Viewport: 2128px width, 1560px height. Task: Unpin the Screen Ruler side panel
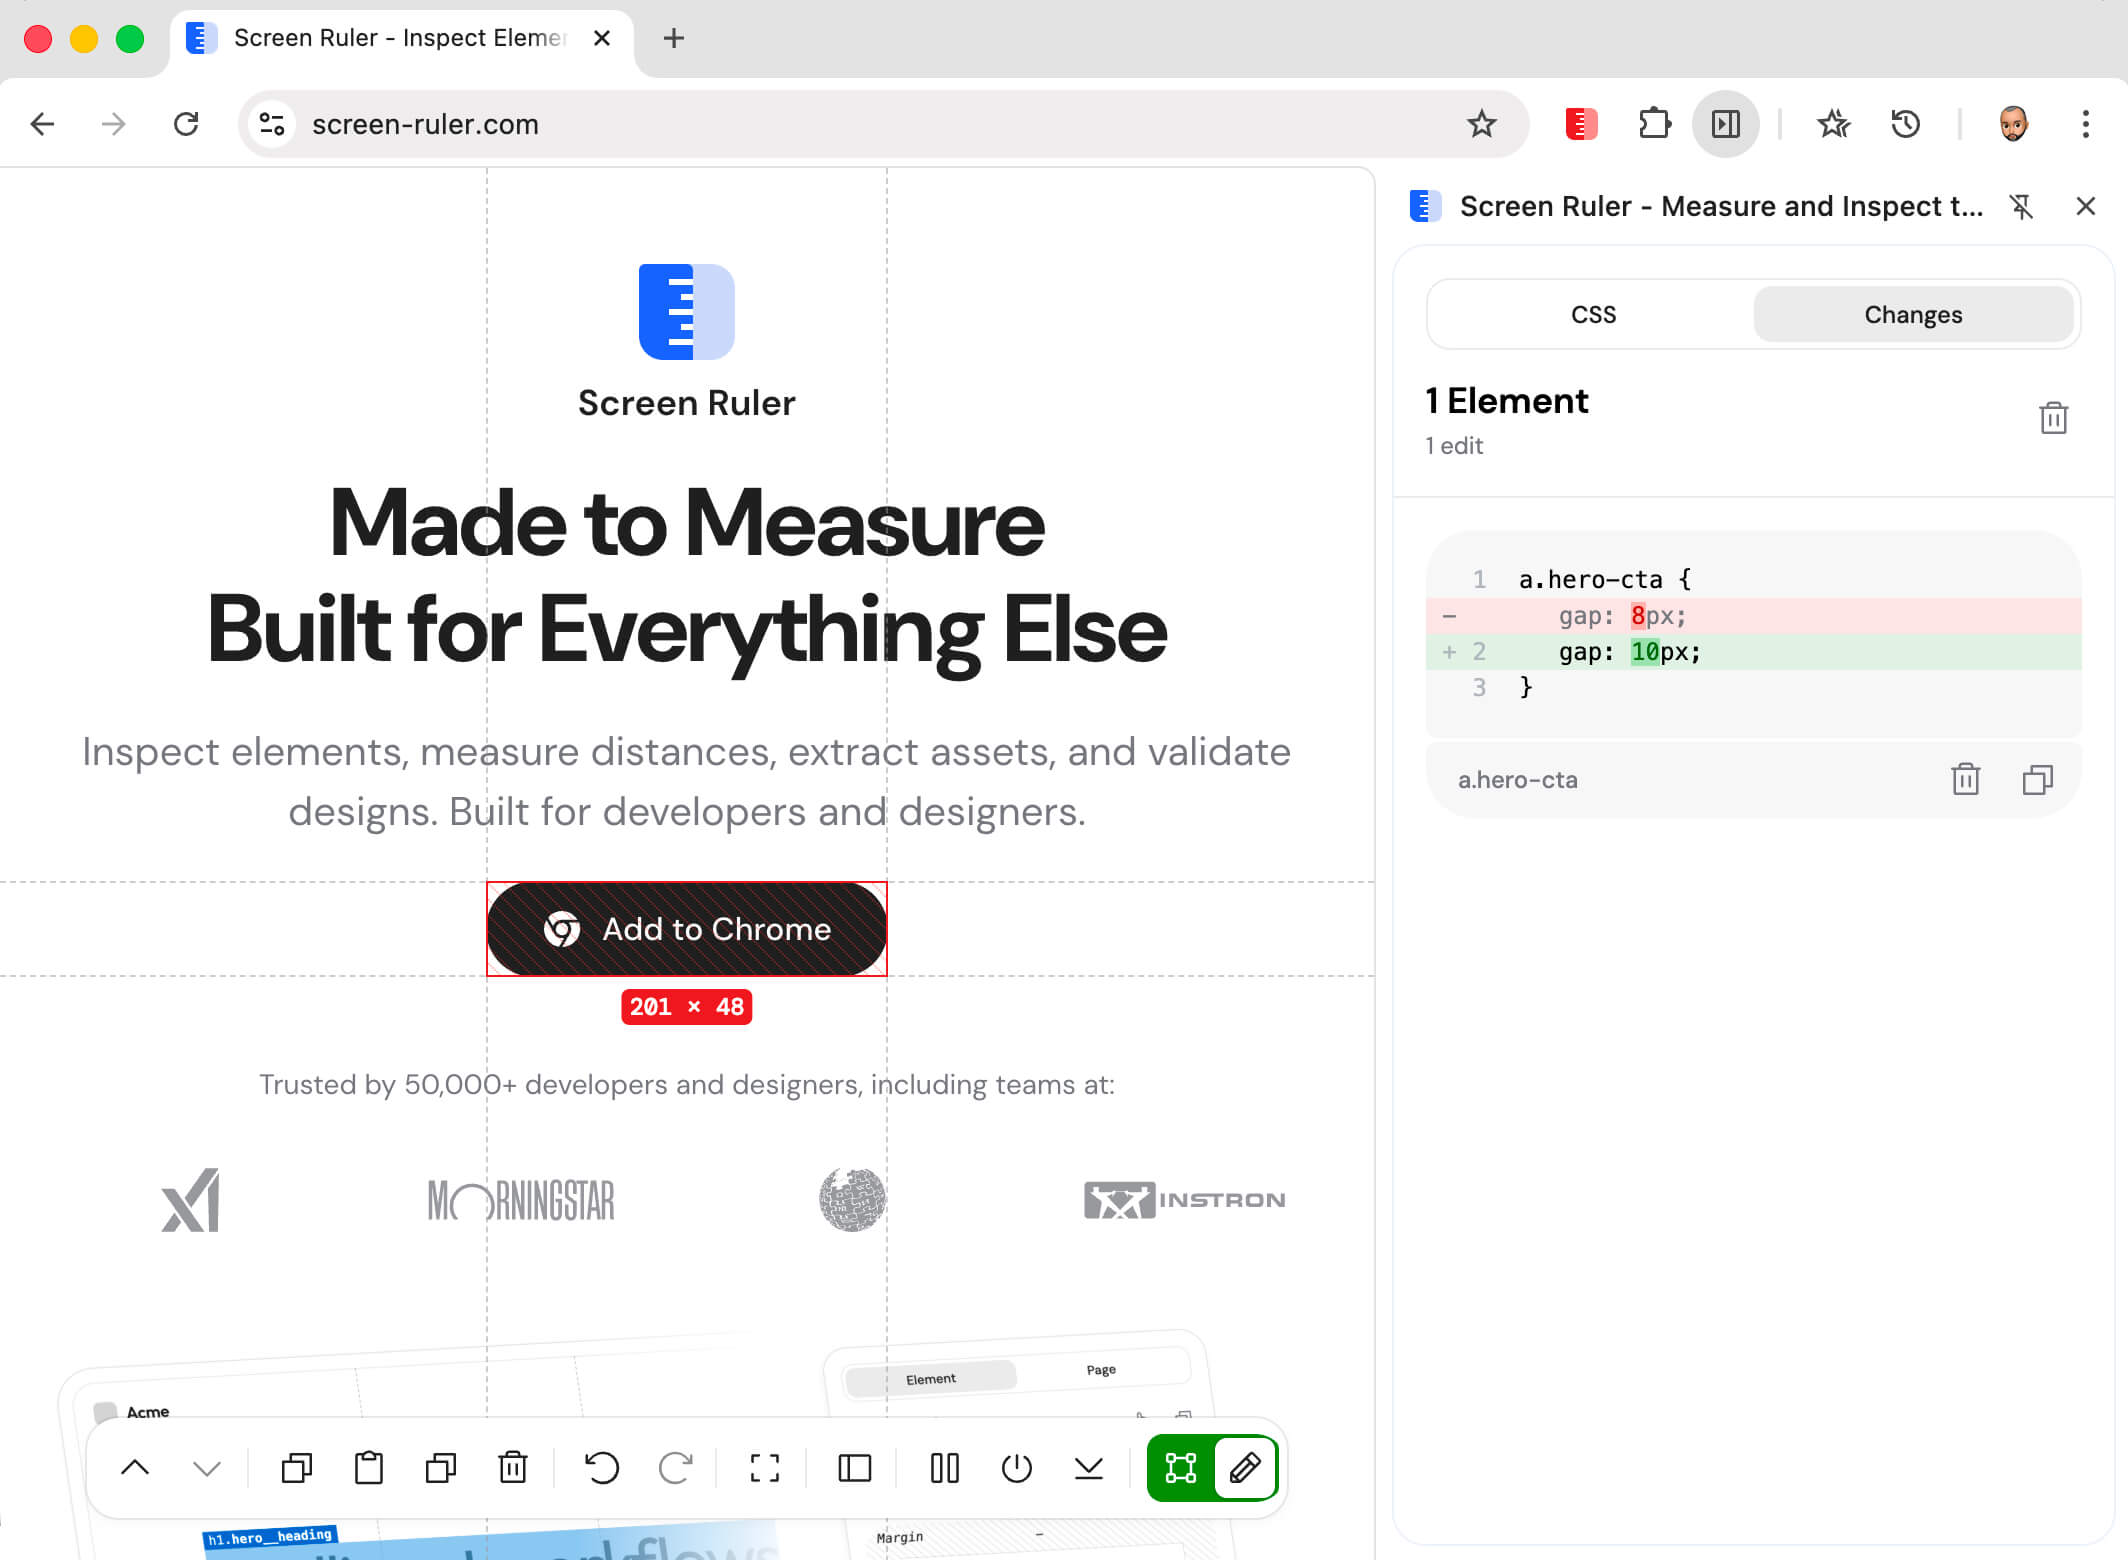[x=2021, y=206]
